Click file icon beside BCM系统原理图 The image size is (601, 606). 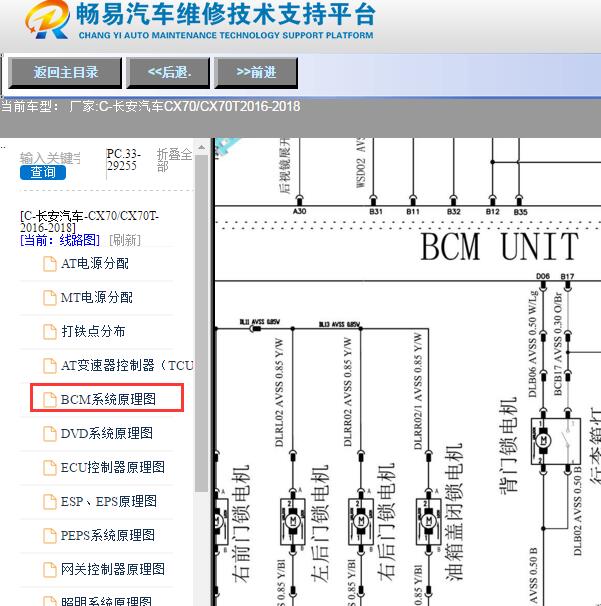coord(50,400)
